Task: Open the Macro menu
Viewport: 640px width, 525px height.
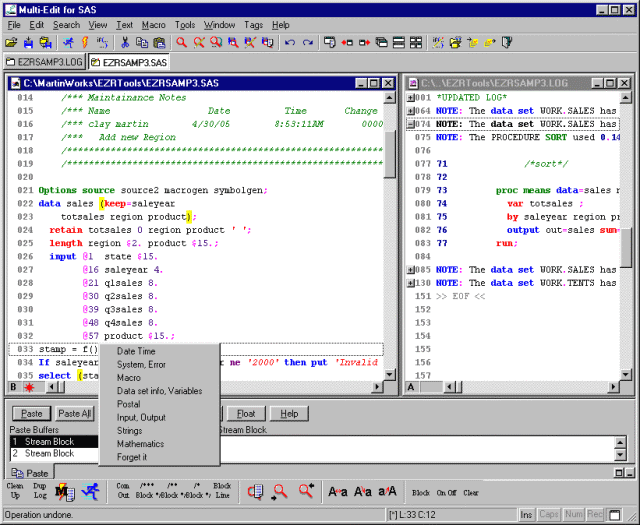Action: (x=153, y=24)
